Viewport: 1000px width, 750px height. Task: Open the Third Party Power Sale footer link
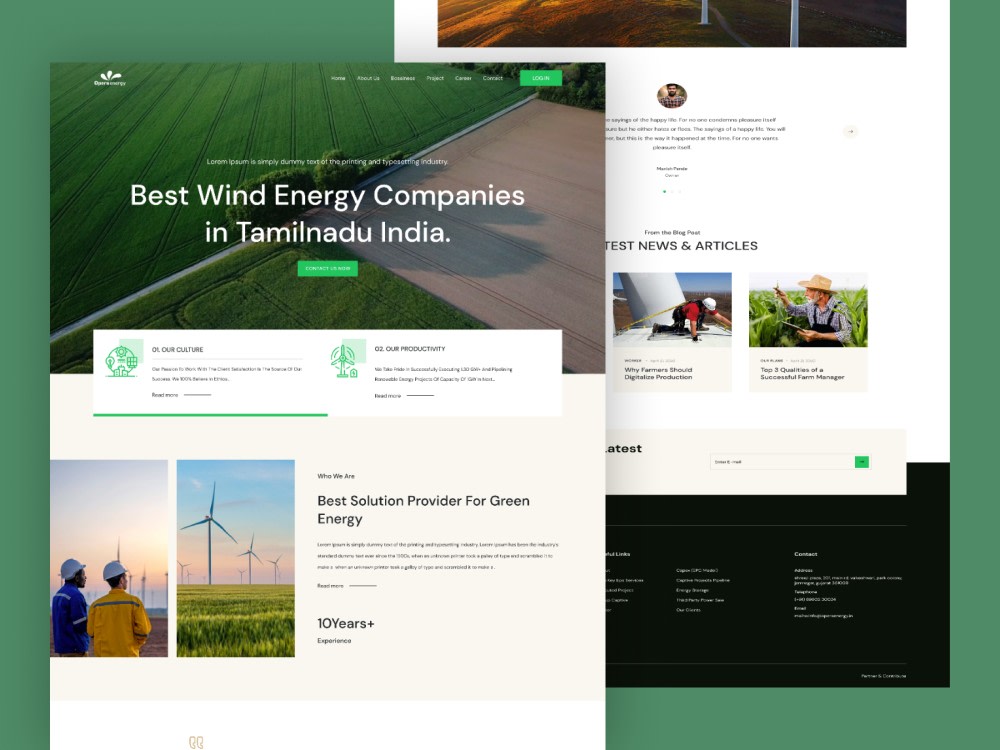pos(700,600)
